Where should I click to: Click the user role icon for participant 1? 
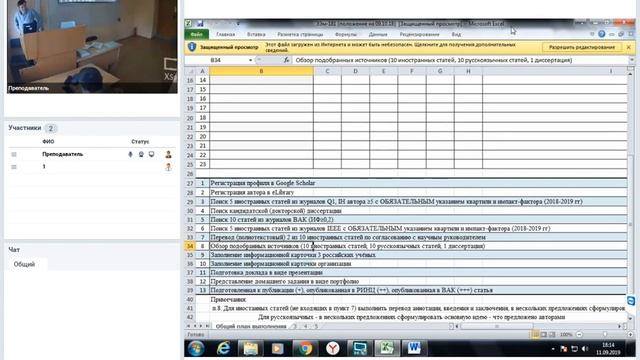(168, 167)
